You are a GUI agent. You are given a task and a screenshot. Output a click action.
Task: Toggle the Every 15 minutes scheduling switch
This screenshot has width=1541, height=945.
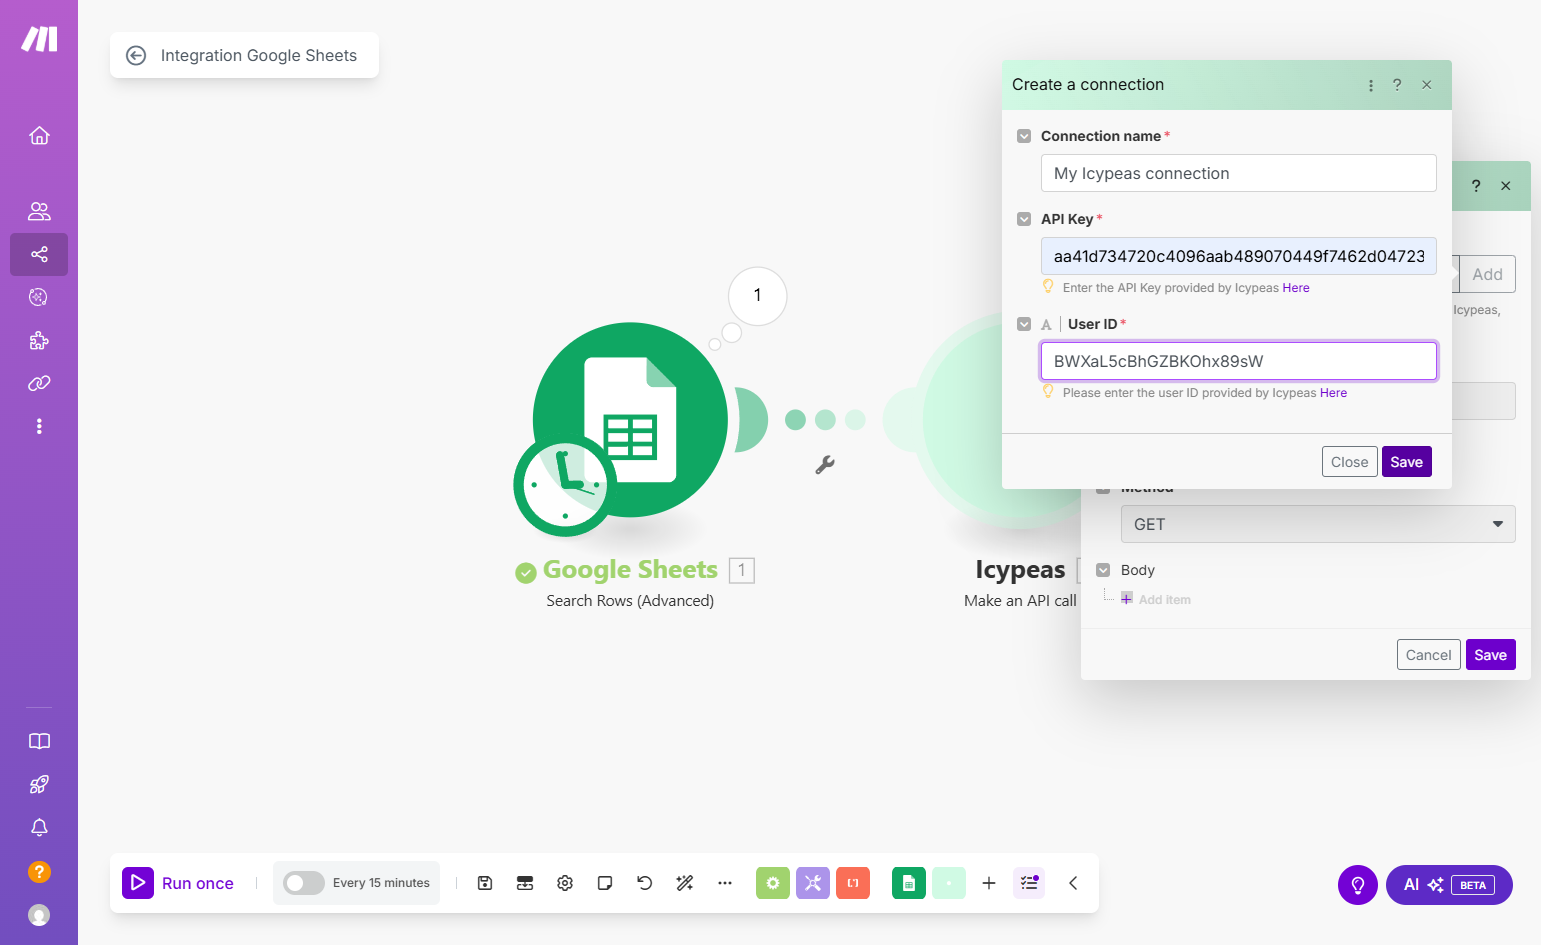point(304,883)
